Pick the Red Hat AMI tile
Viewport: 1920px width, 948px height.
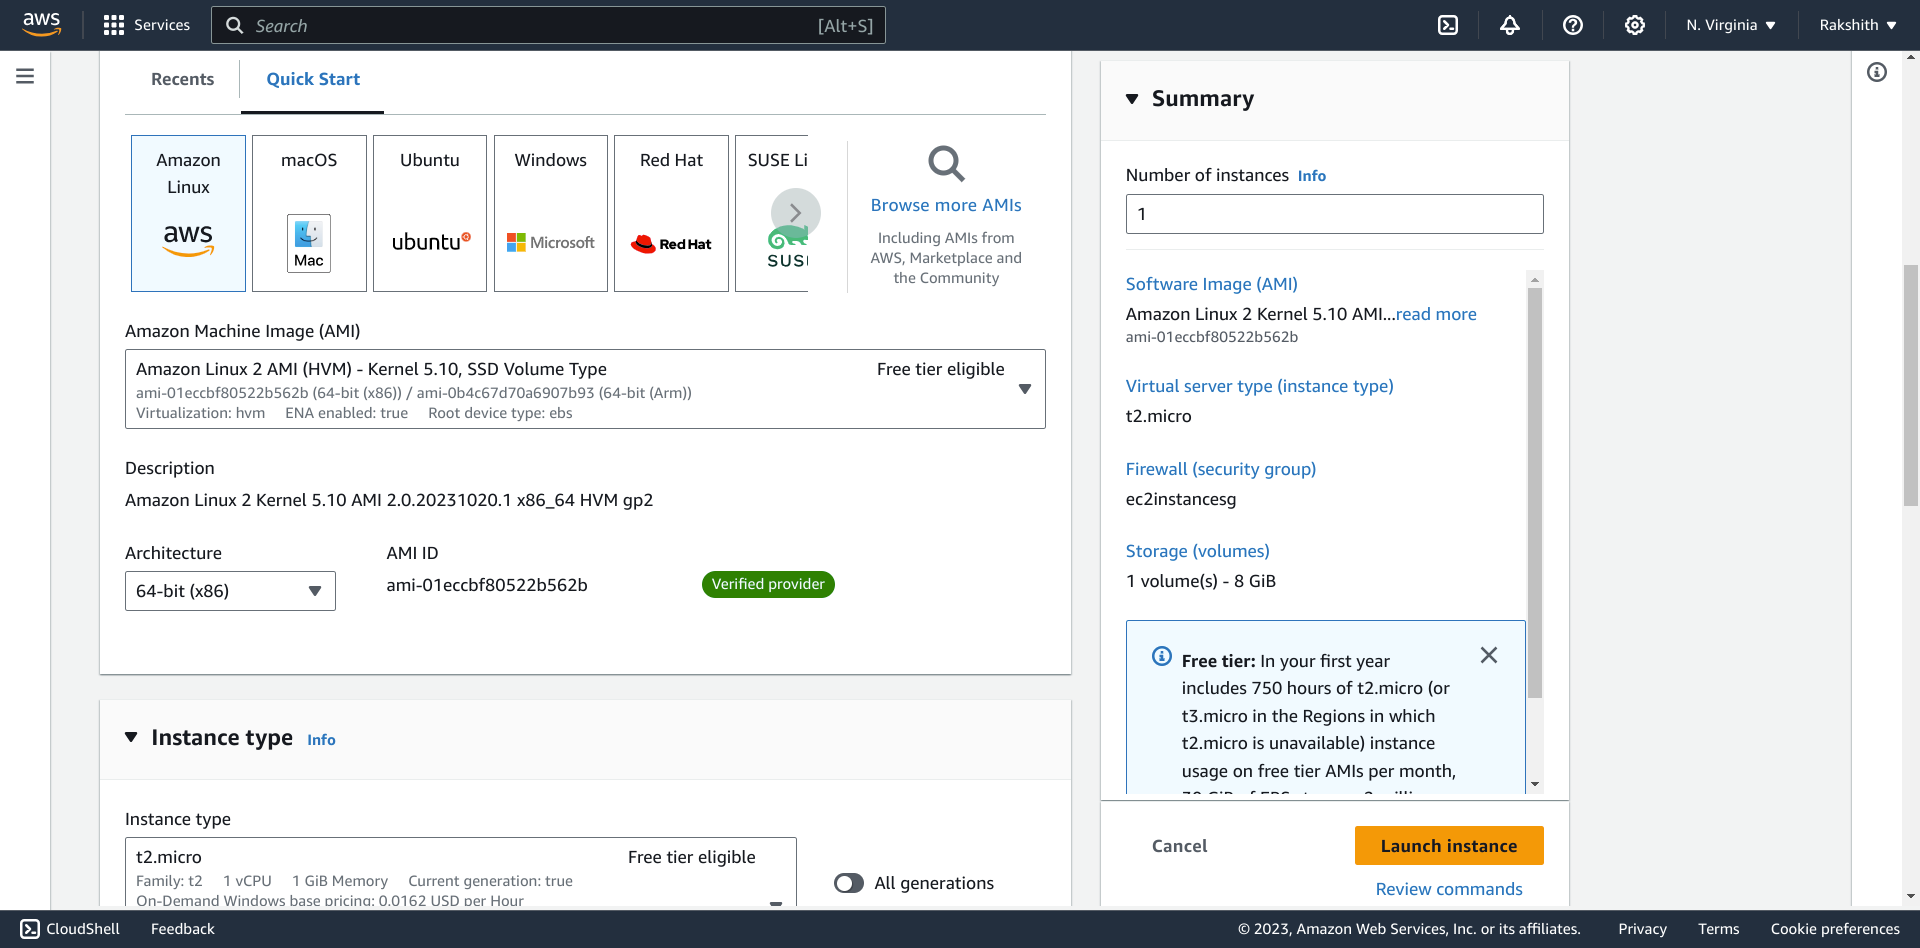(x=671, y=213)
